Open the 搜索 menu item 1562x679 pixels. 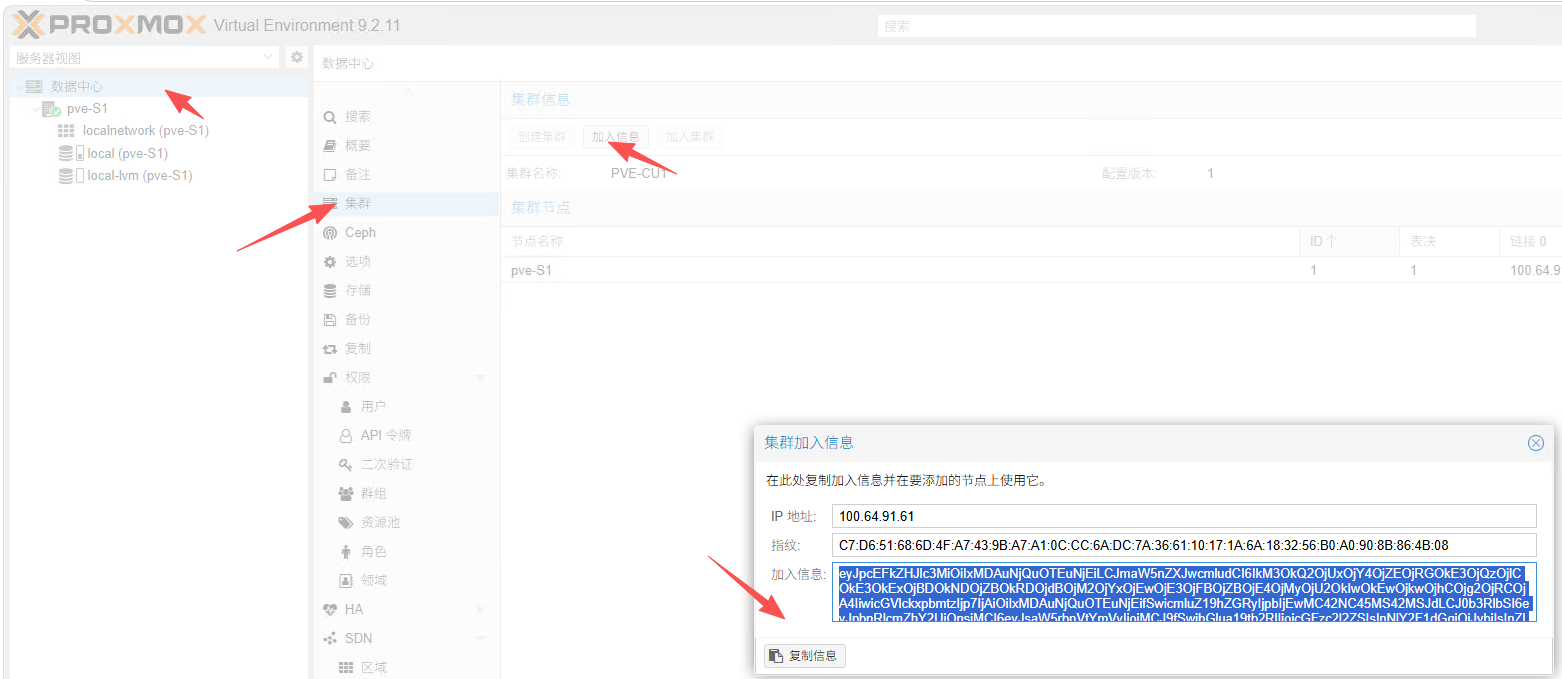coord(357,117)
